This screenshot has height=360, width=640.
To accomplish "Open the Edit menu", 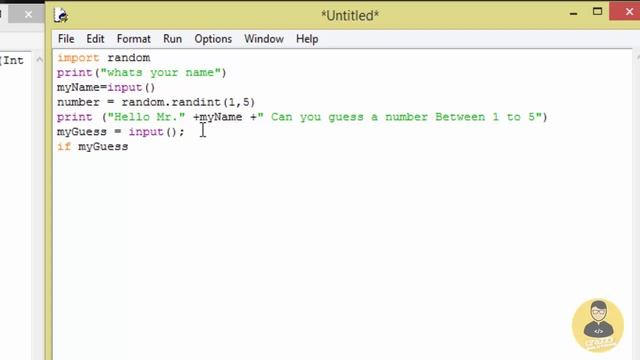I will click(95, 39).
